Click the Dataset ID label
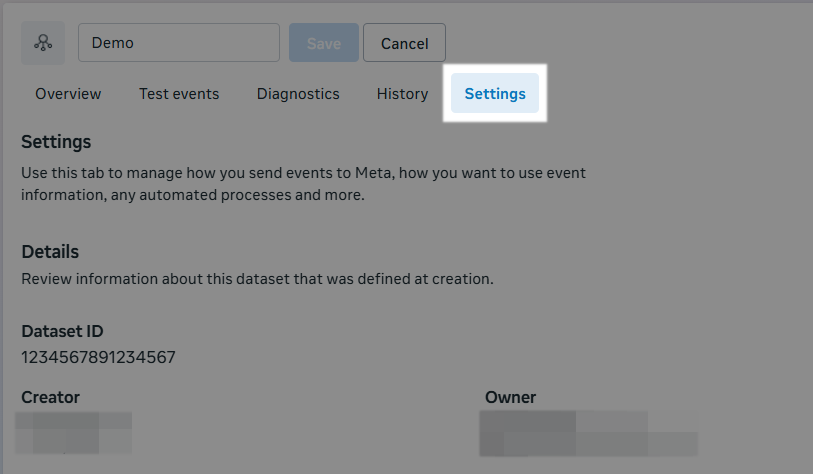 click(62, 331)
